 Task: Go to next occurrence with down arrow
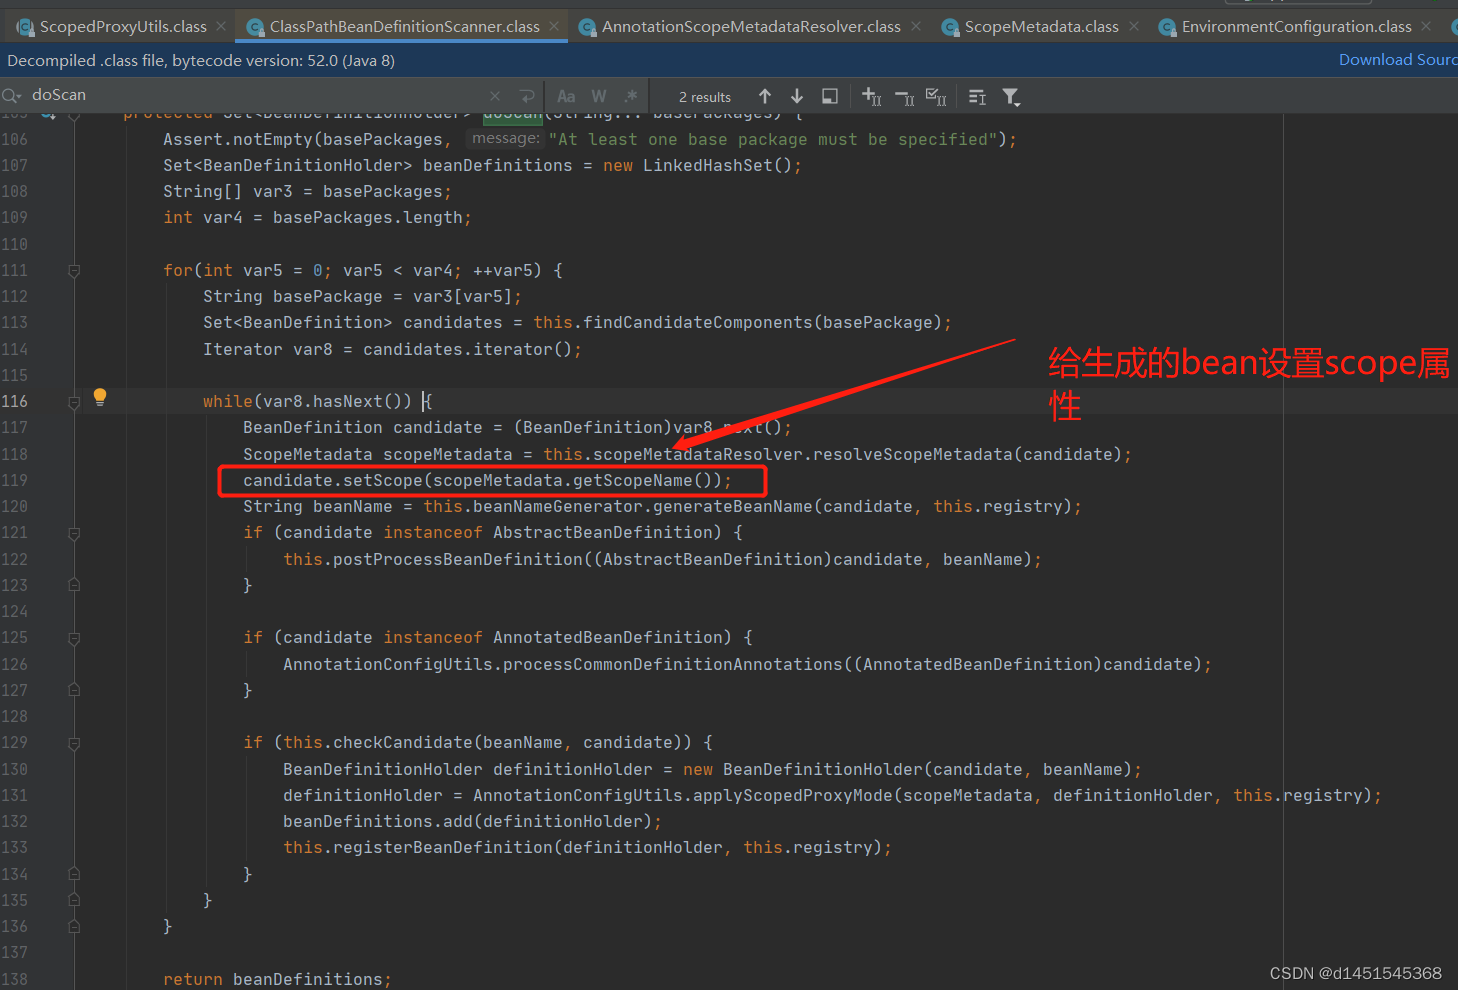[797, 96]
